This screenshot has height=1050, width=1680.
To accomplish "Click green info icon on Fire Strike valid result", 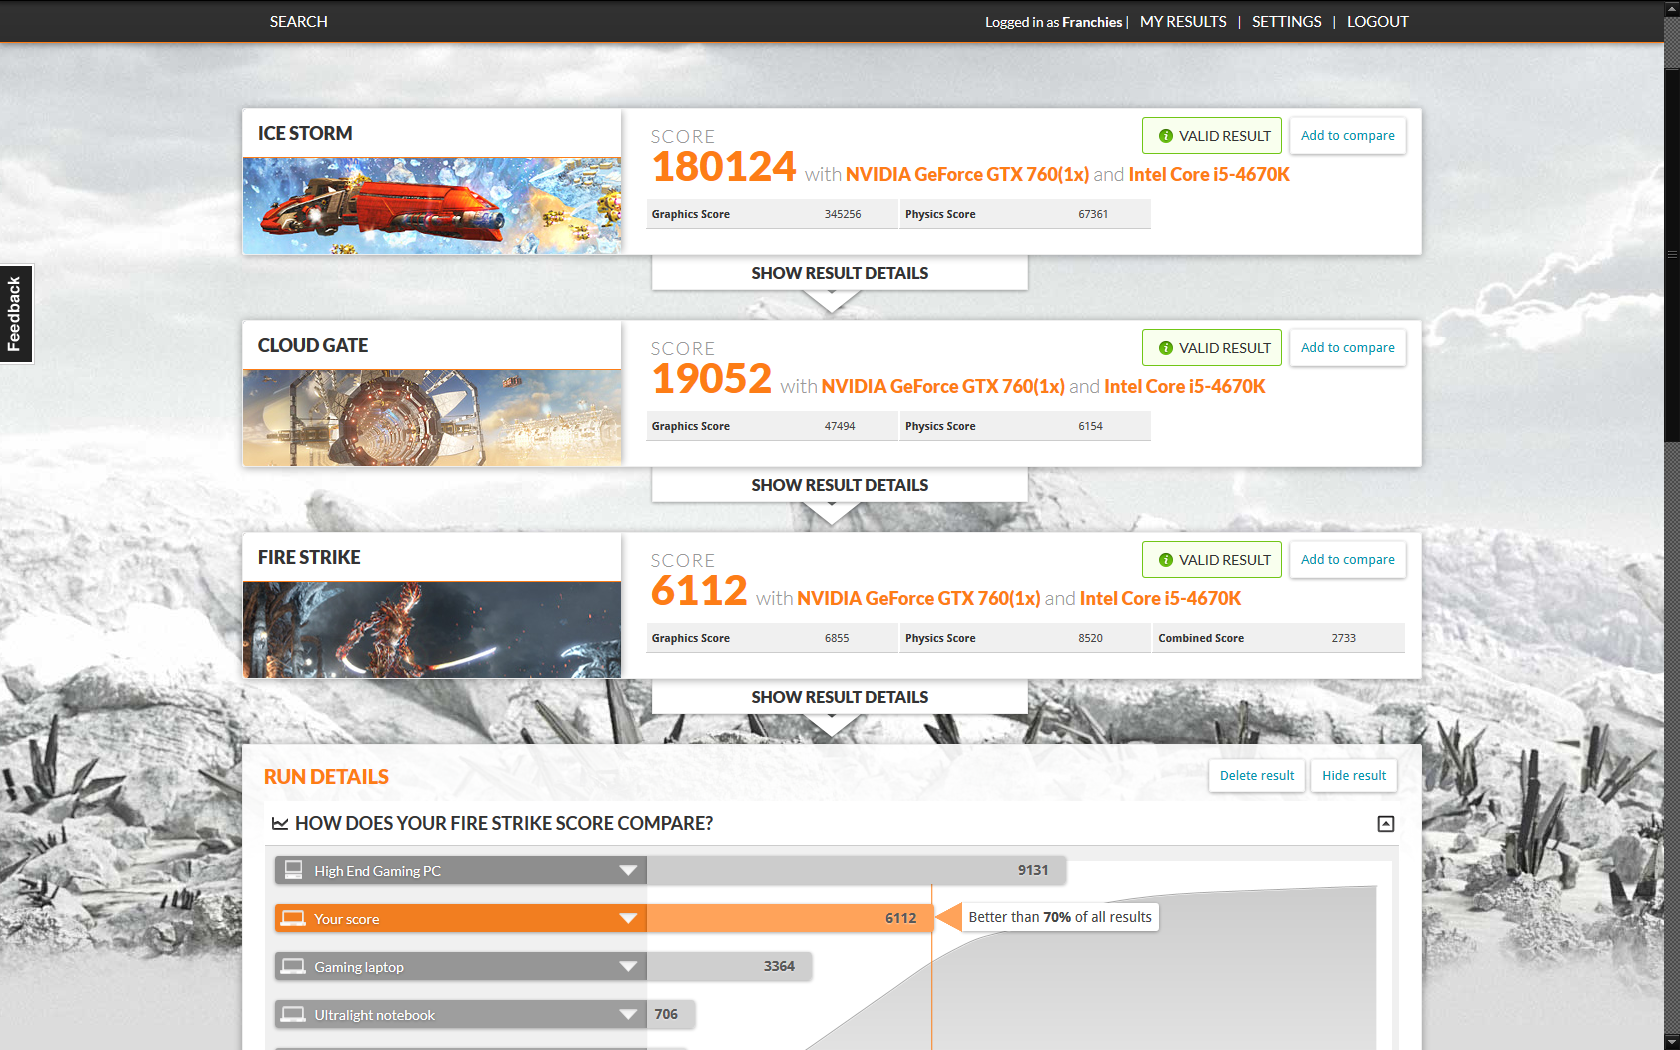I will pos(1165,560).
